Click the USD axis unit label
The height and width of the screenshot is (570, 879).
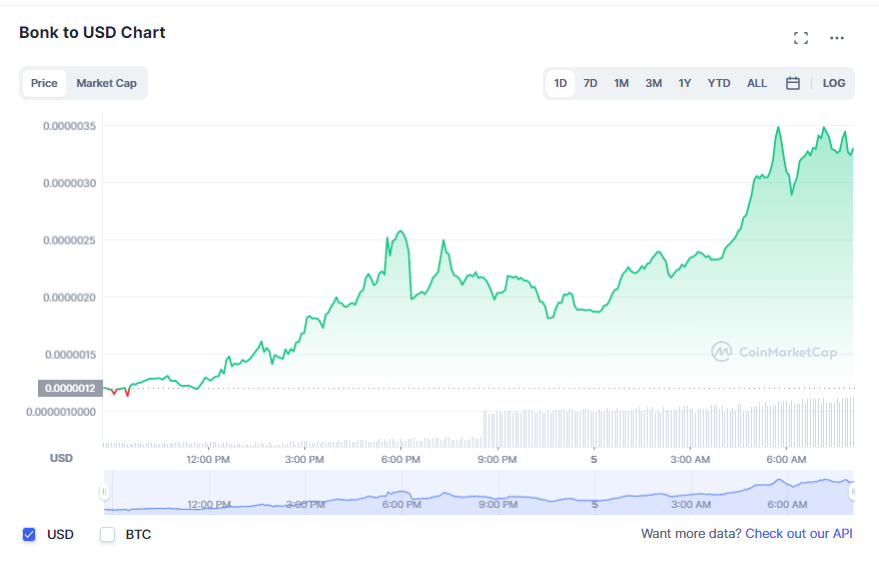(61, 458)
